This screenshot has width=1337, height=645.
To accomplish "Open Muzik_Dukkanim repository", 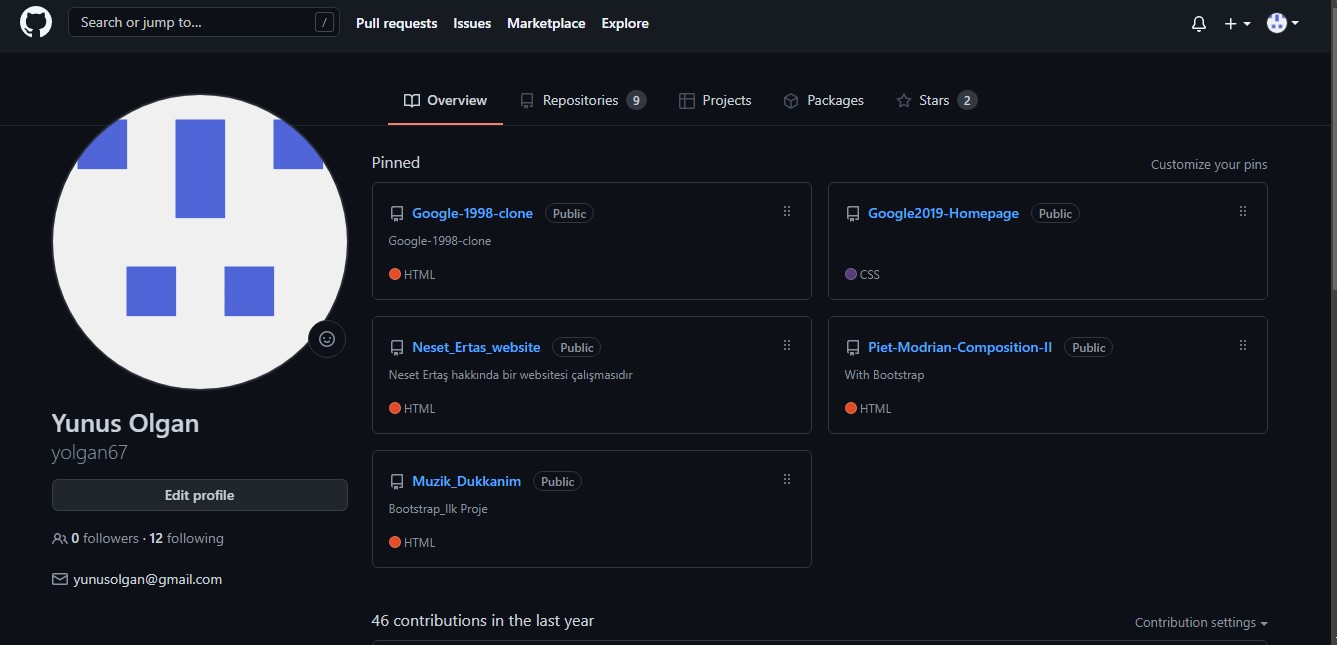I will [x=466, y=481].
